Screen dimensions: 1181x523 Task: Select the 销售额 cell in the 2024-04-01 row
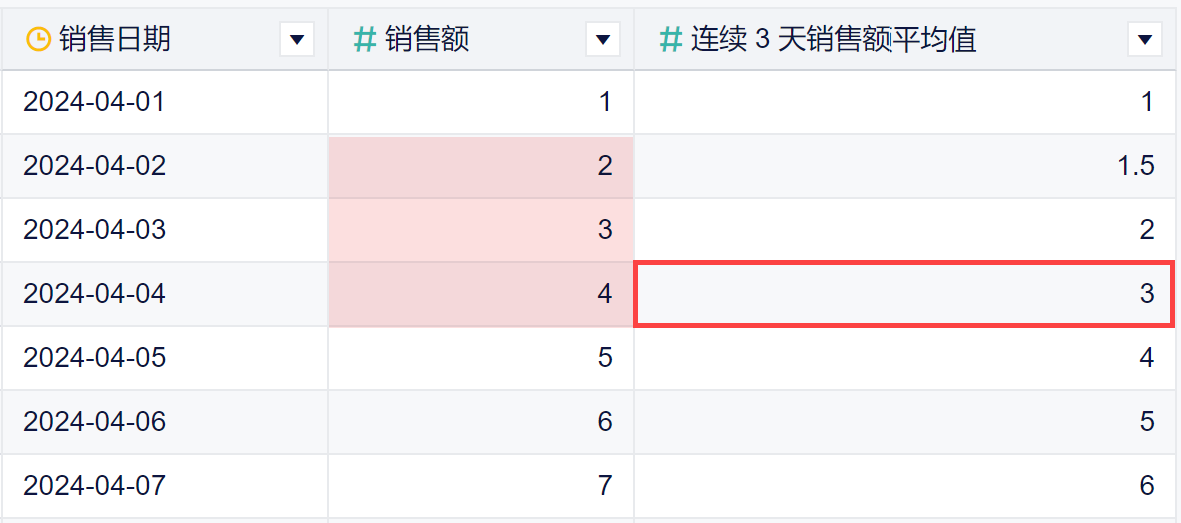coord(481,102)
